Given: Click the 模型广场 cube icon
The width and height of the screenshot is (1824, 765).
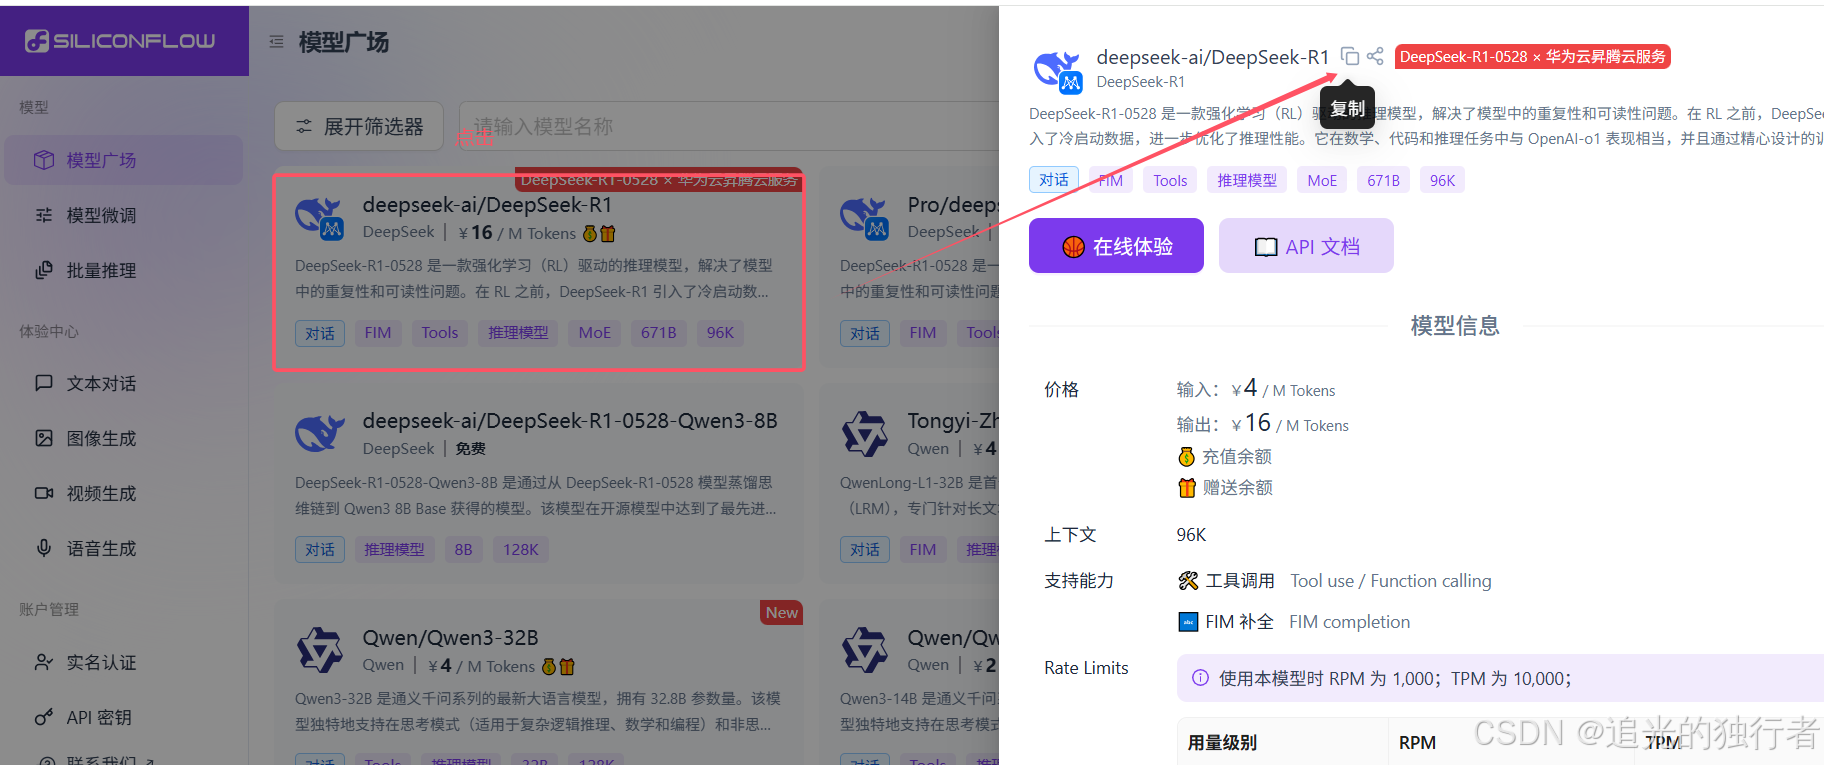Looking at the screenshot, I should (x=44, y=160).
